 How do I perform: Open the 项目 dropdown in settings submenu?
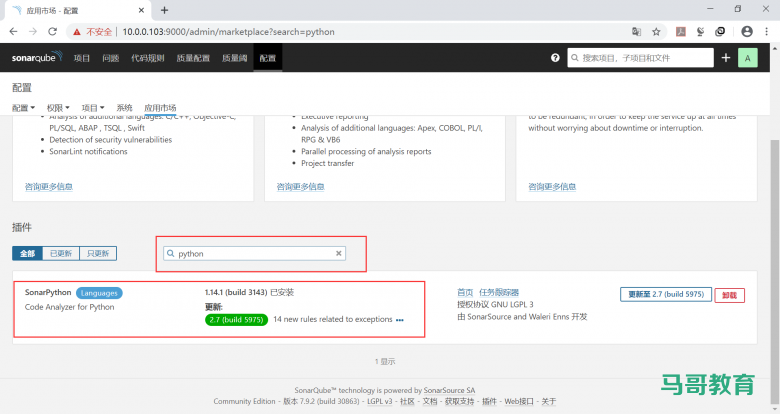click(93, 108)
